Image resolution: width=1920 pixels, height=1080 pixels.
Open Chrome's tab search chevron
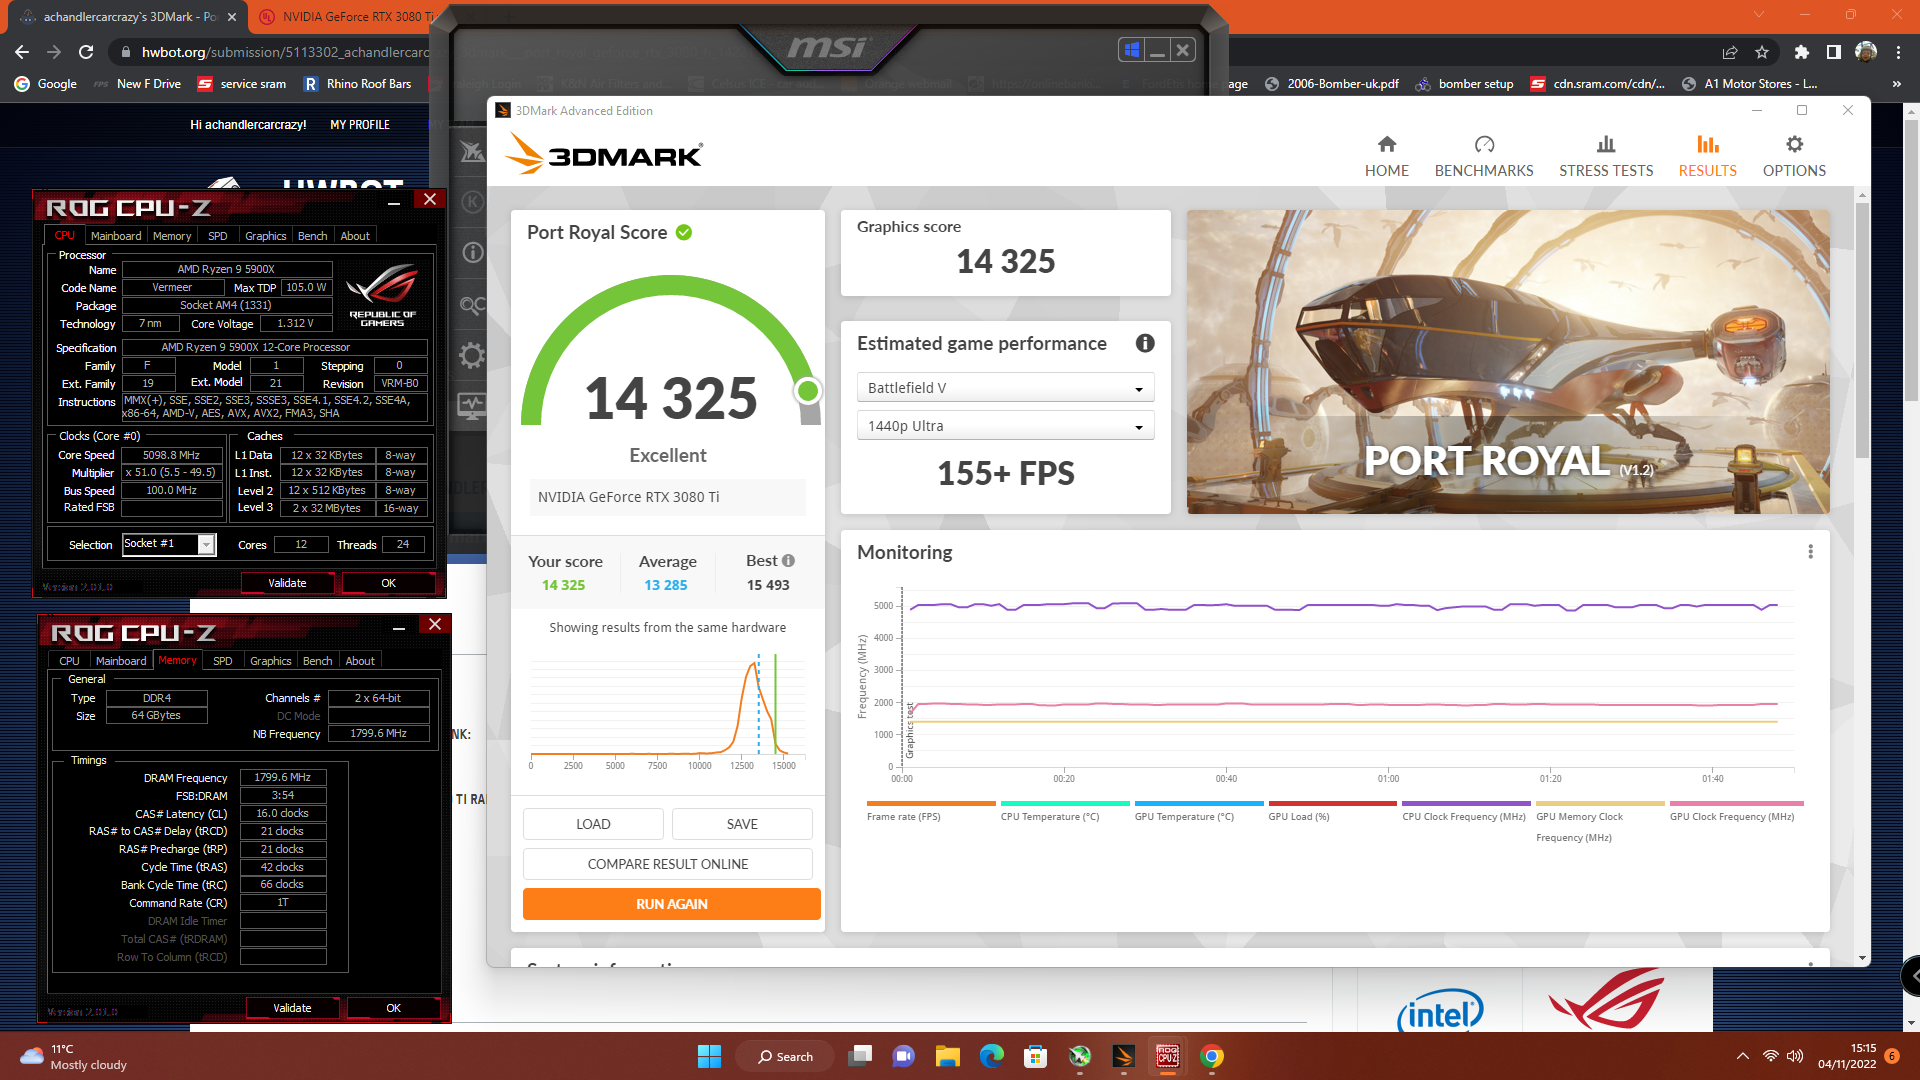point(1758,15)
